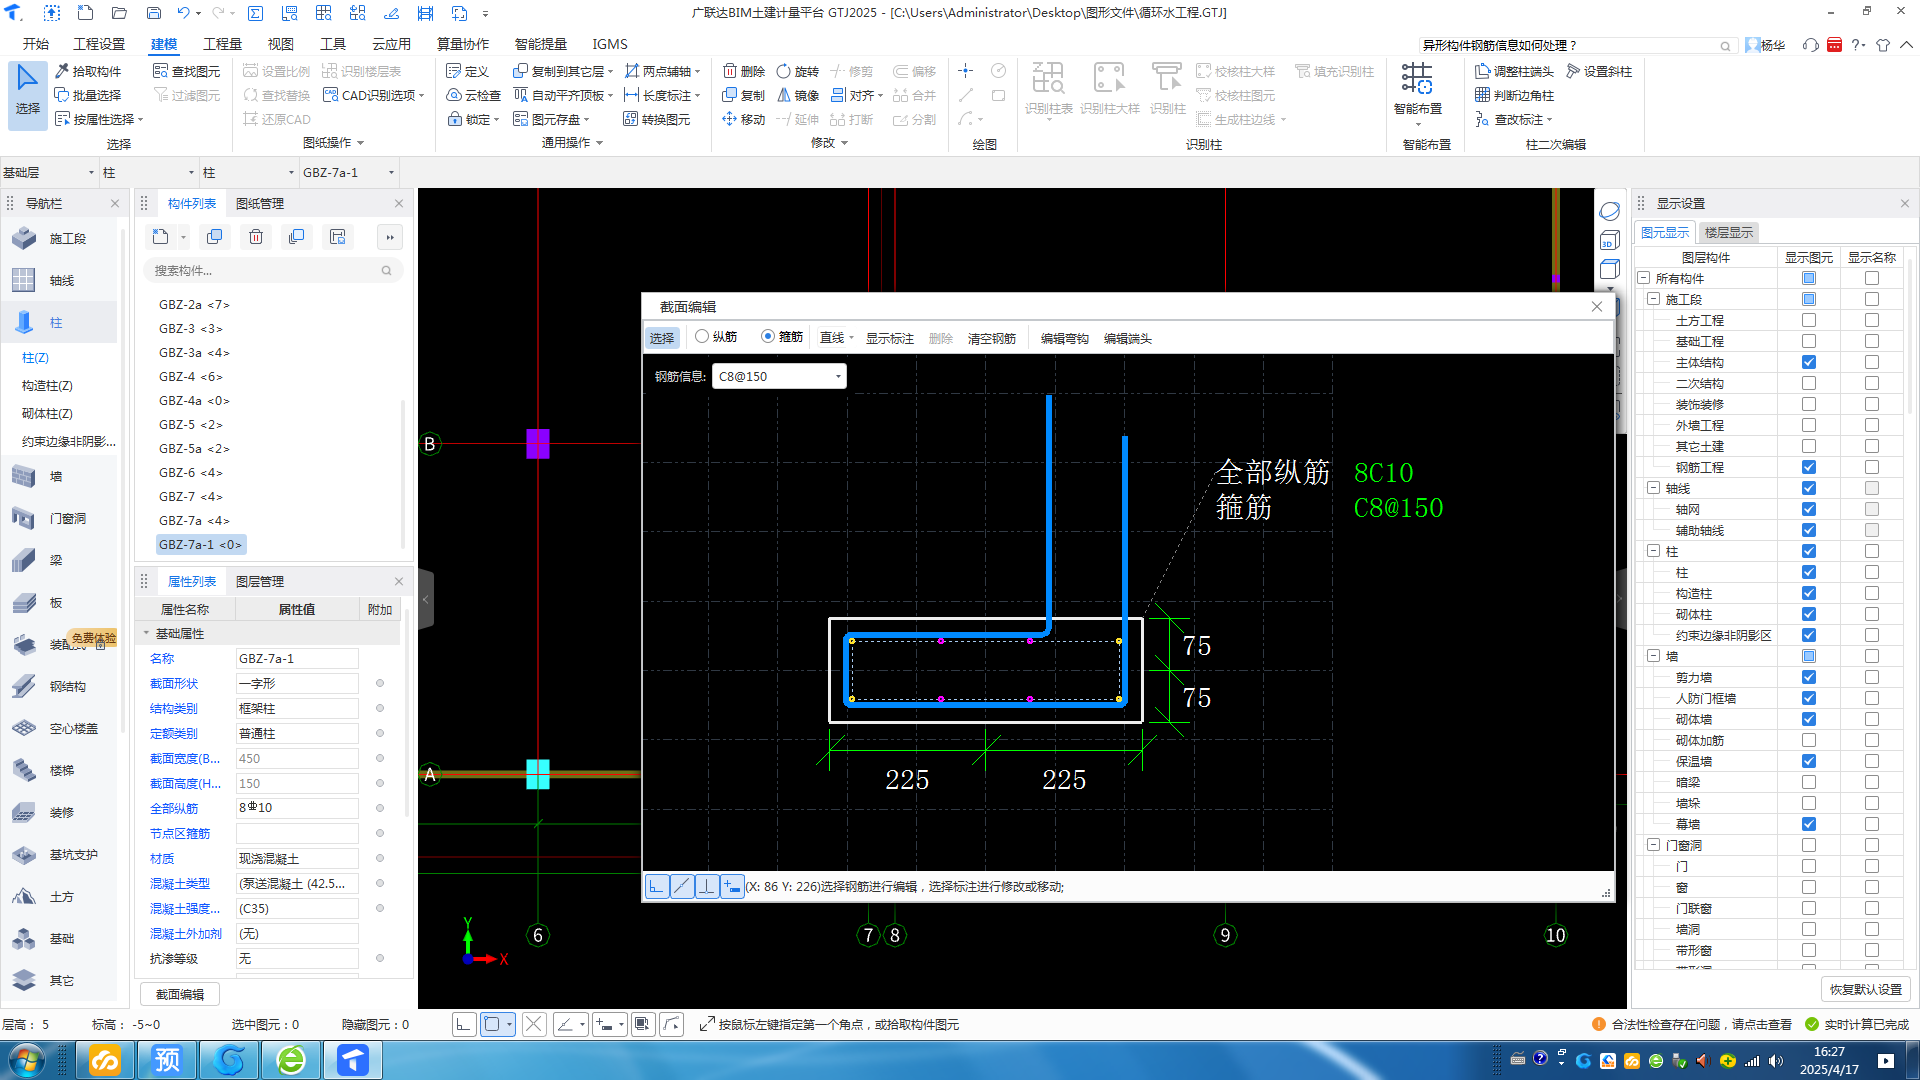The height and width of the screenshot is (1080, 1920).
Task: Toggle 土方工程 显示图元 checkbox
Action: (x=1808, y=320)
